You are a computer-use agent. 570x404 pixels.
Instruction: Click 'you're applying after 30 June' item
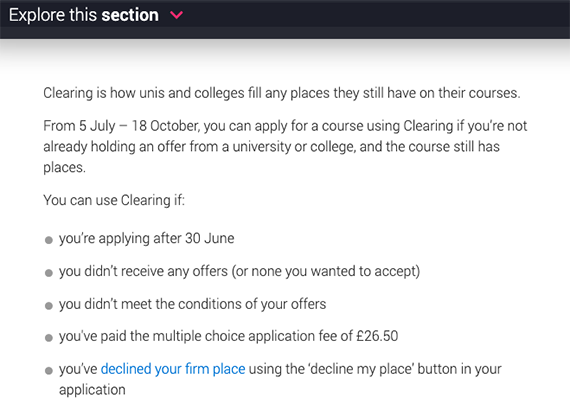146,239
